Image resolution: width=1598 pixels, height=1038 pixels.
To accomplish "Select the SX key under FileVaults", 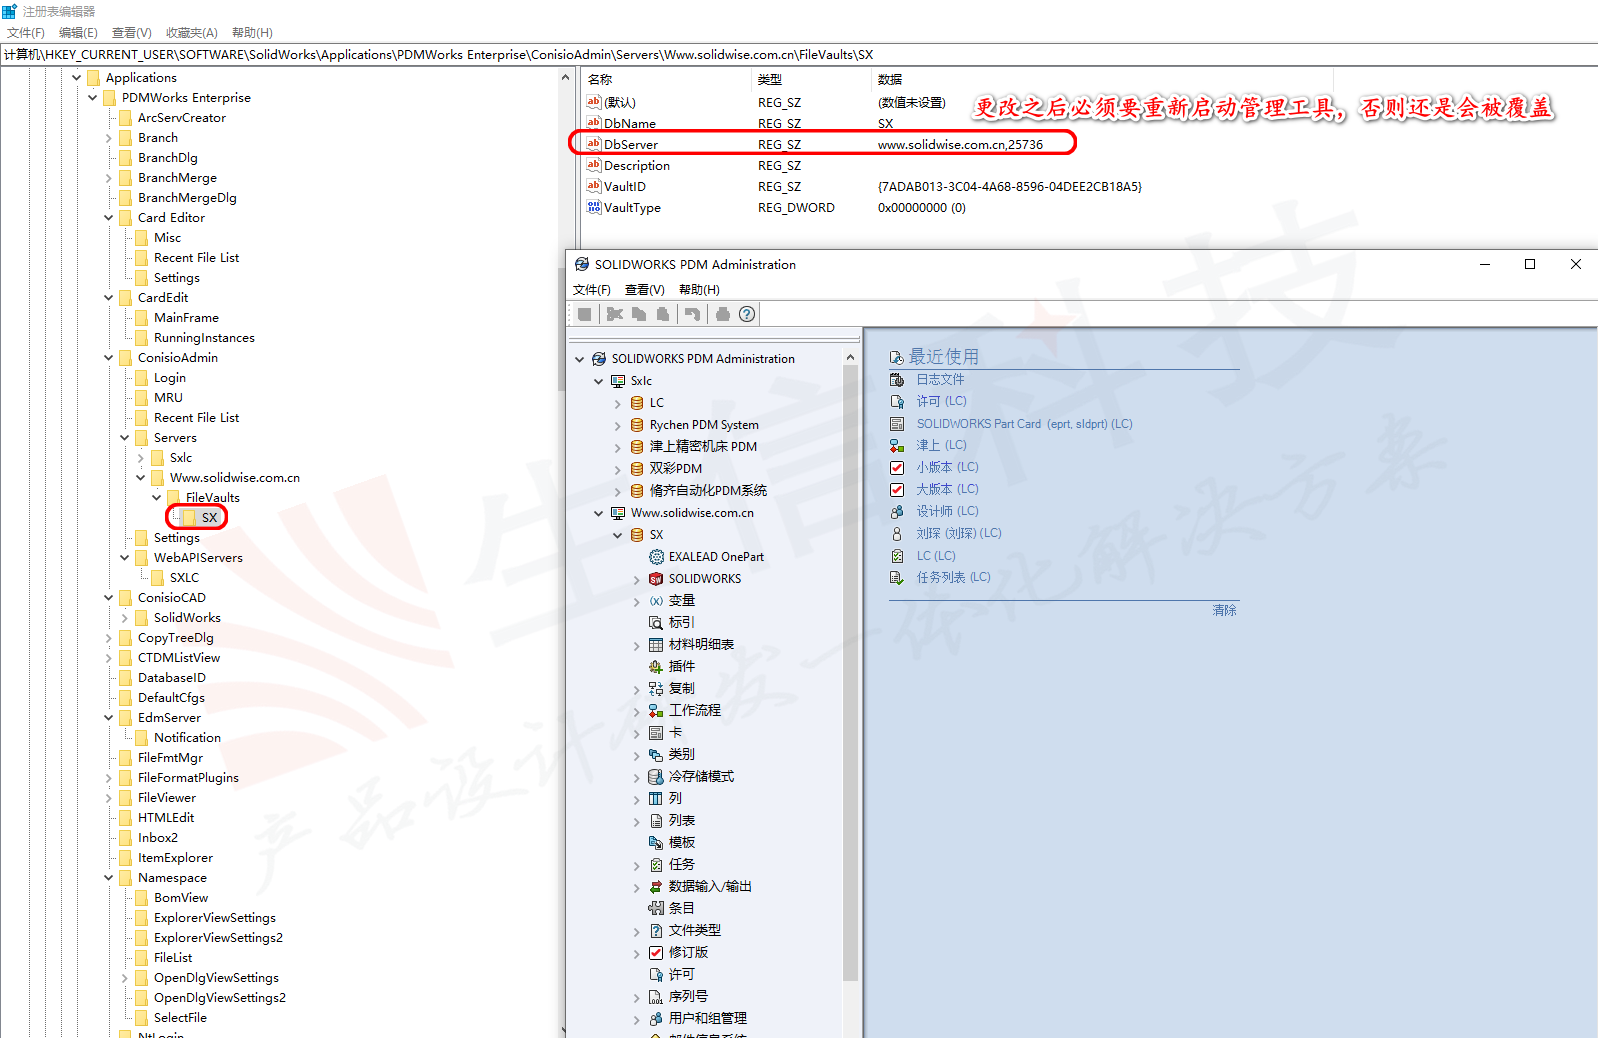I will (209, 518).
